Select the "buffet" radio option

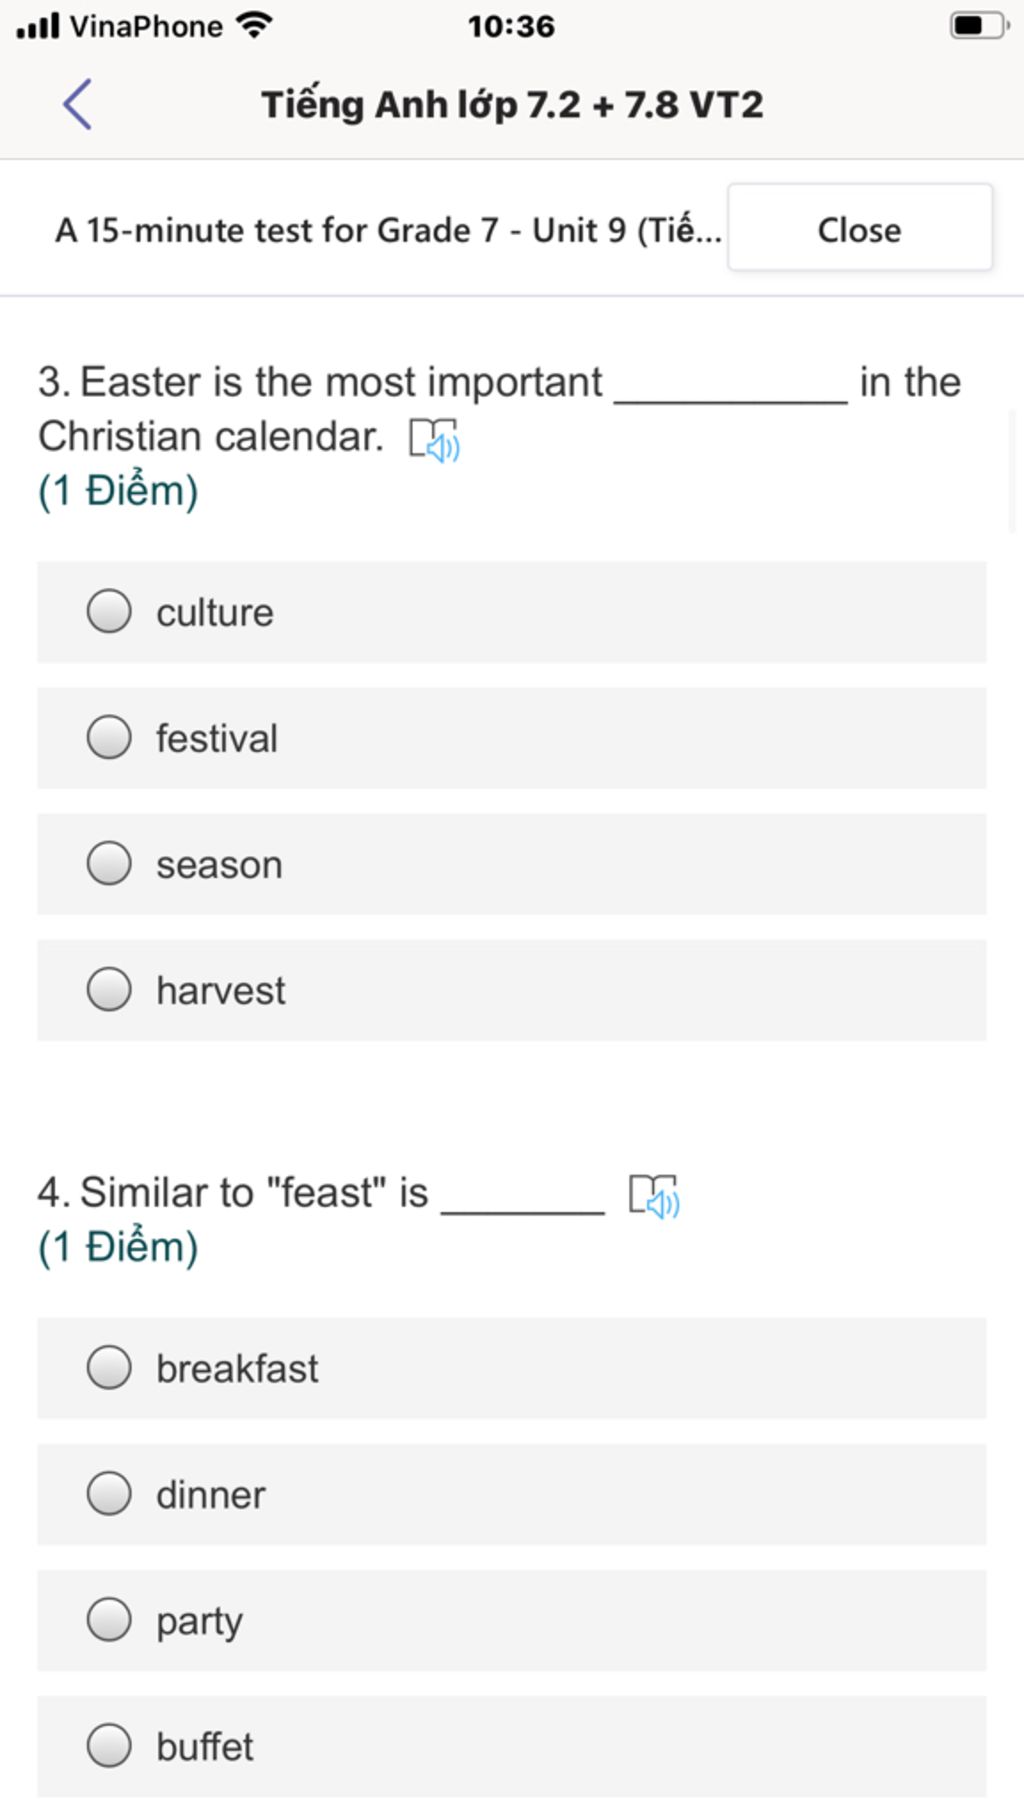(512, 1746)
